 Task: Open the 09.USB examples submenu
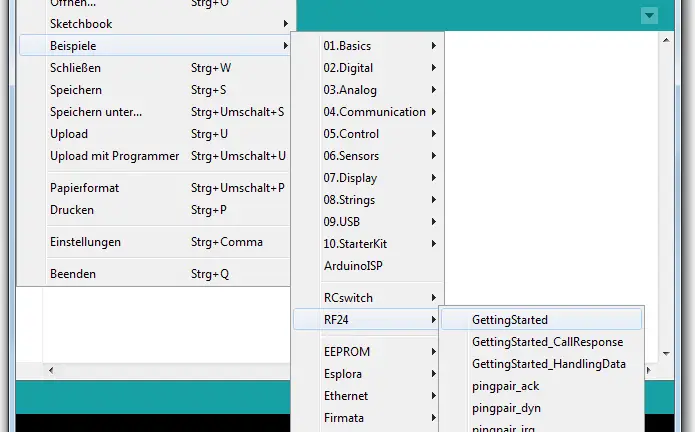tap(368, 222)
